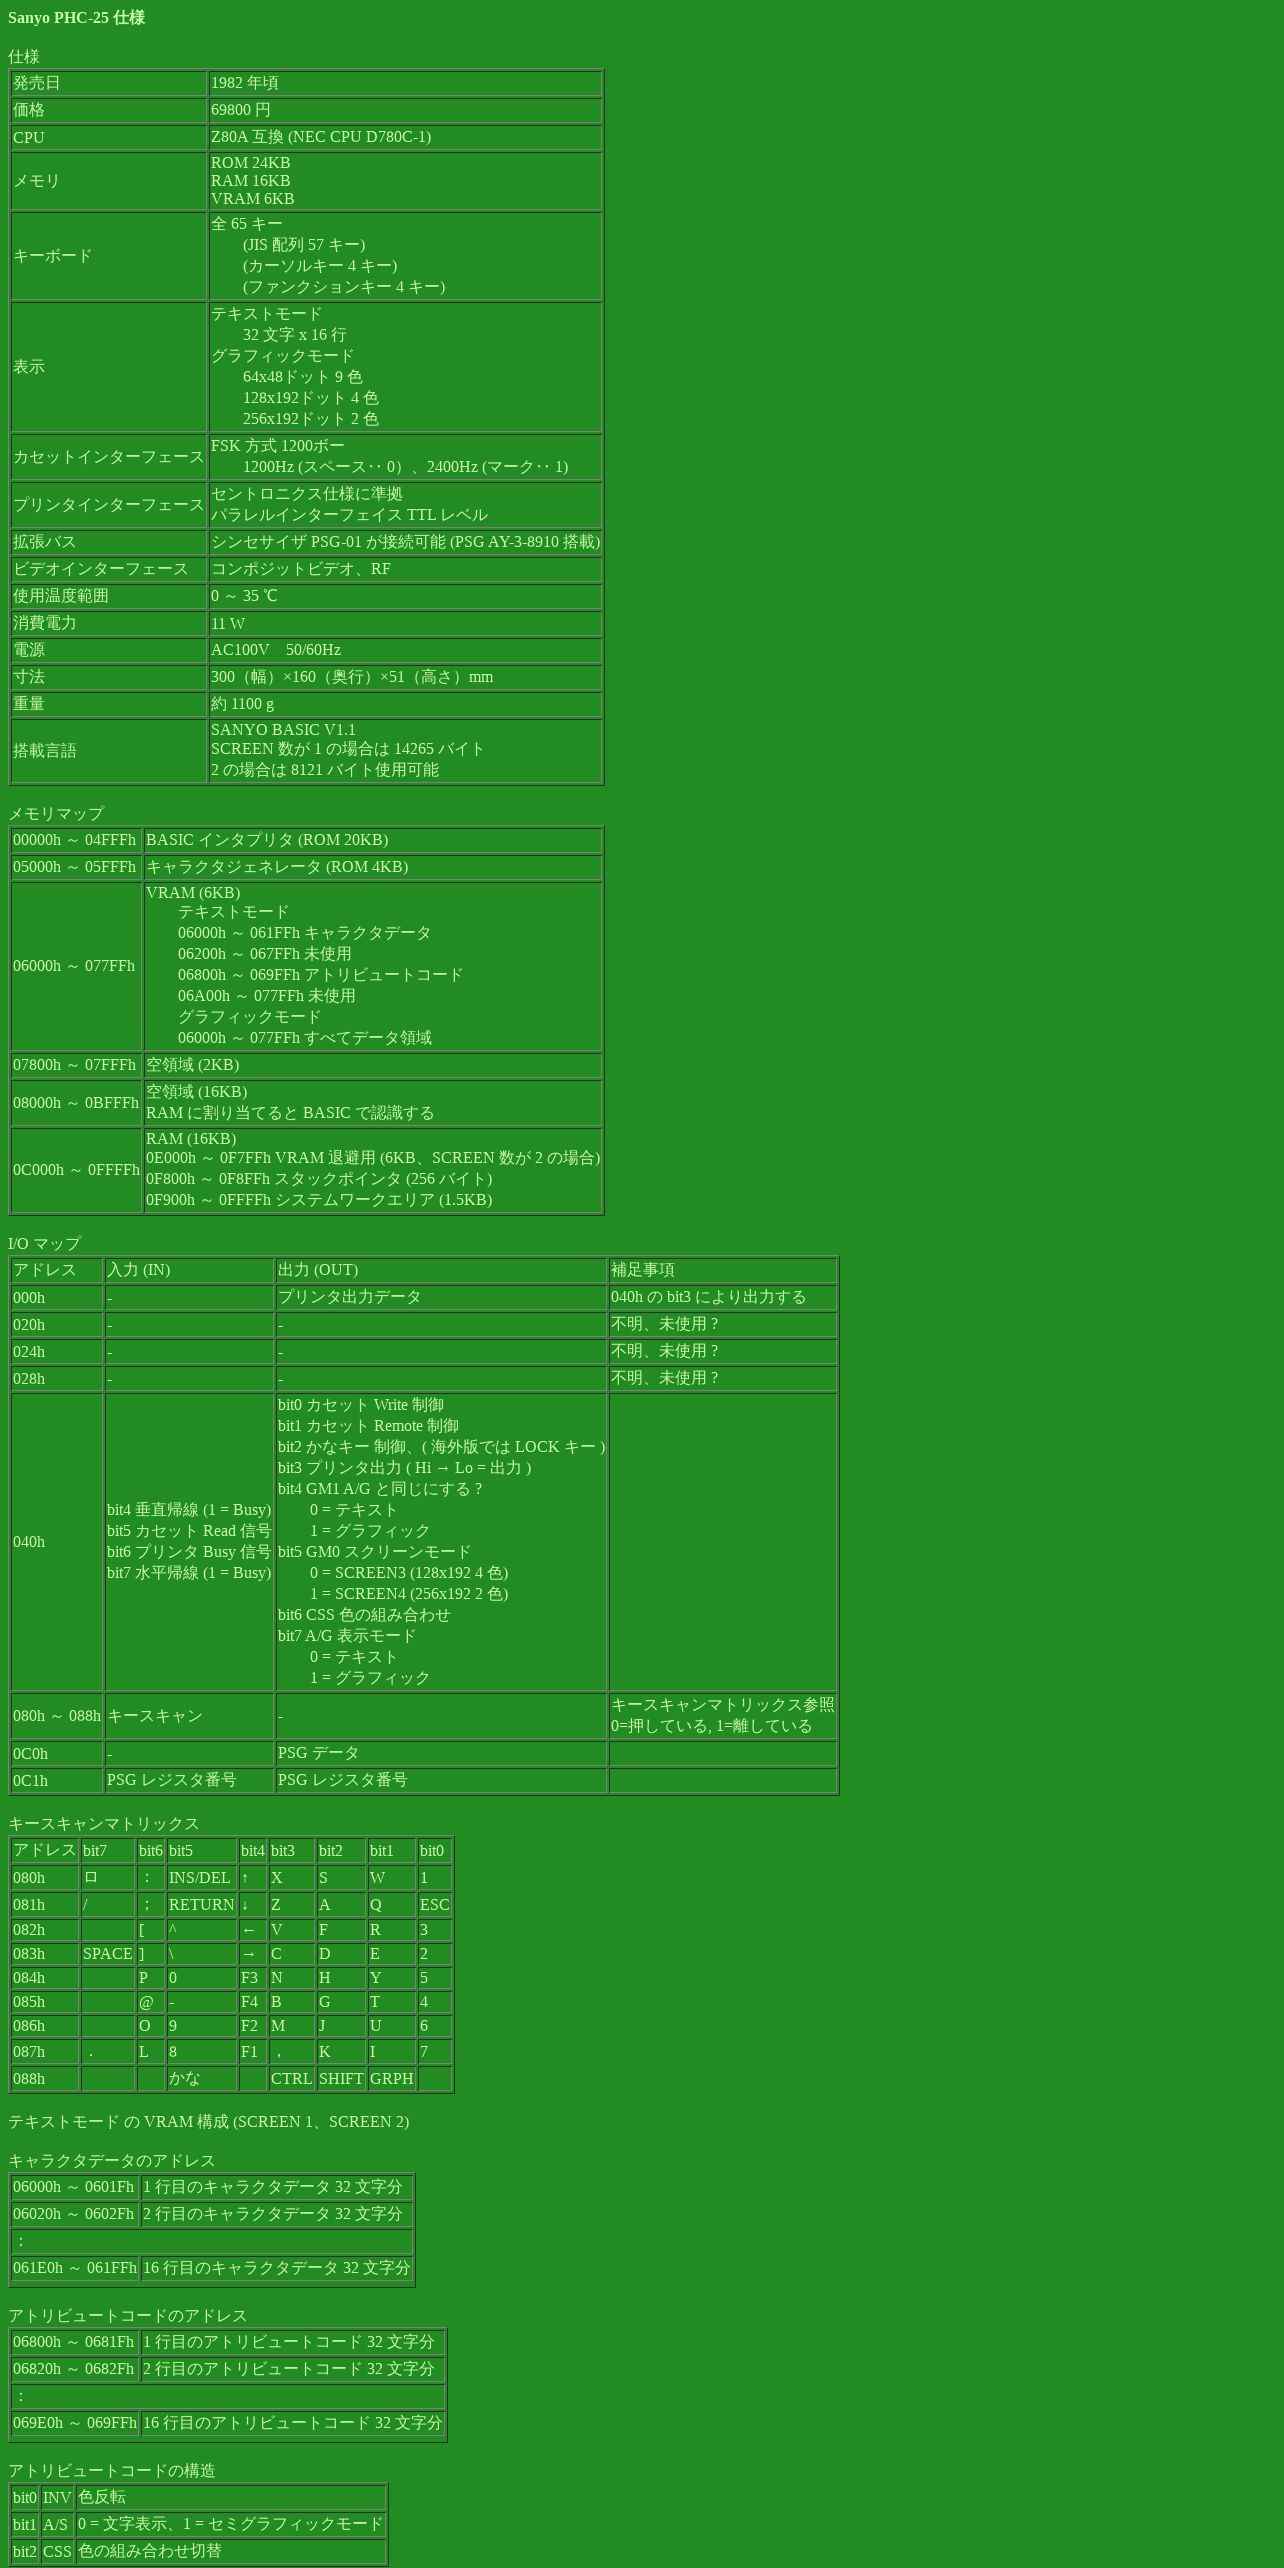Viewport: 1284px width, 2568px height.
Task: Click '空領域 (2KB)' cell
Action: pyautogui.click(x=373, y=1065)
